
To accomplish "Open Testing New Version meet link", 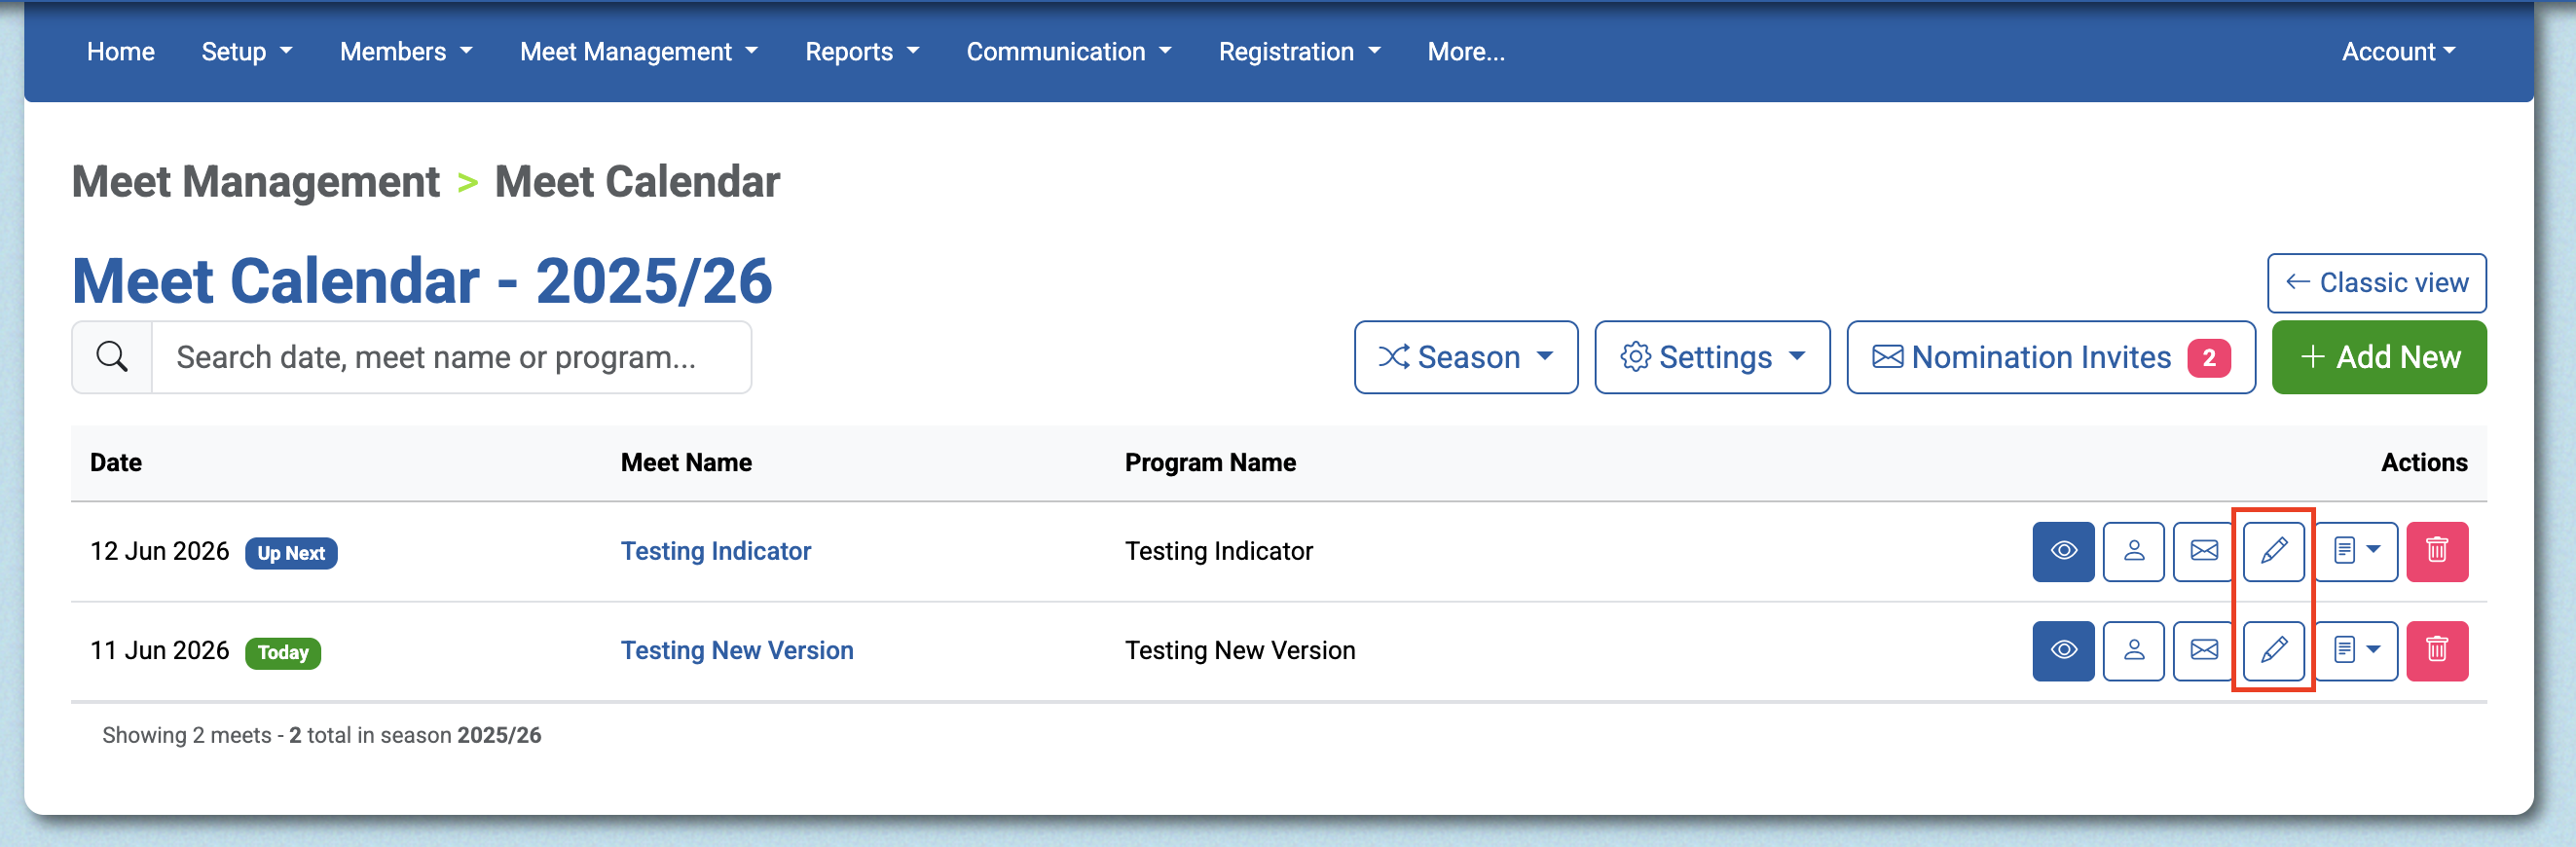I will tap(737, 651).
